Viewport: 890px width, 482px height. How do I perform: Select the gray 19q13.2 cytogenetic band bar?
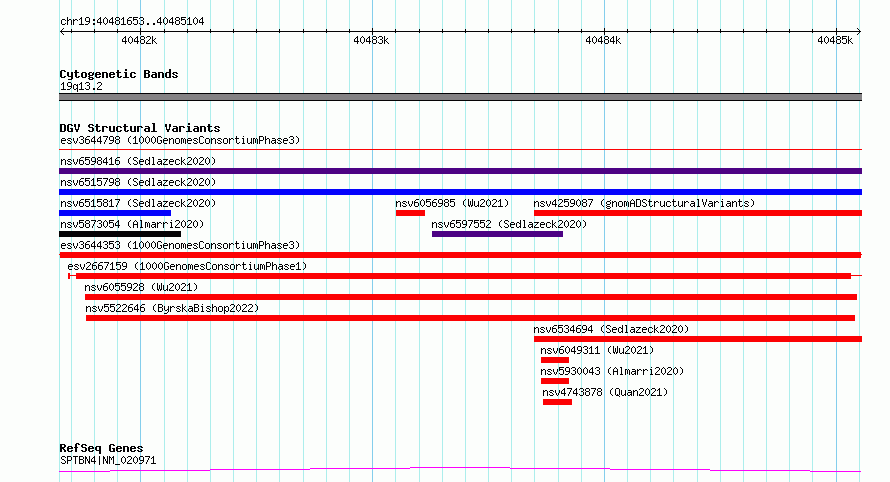point(460,97)
